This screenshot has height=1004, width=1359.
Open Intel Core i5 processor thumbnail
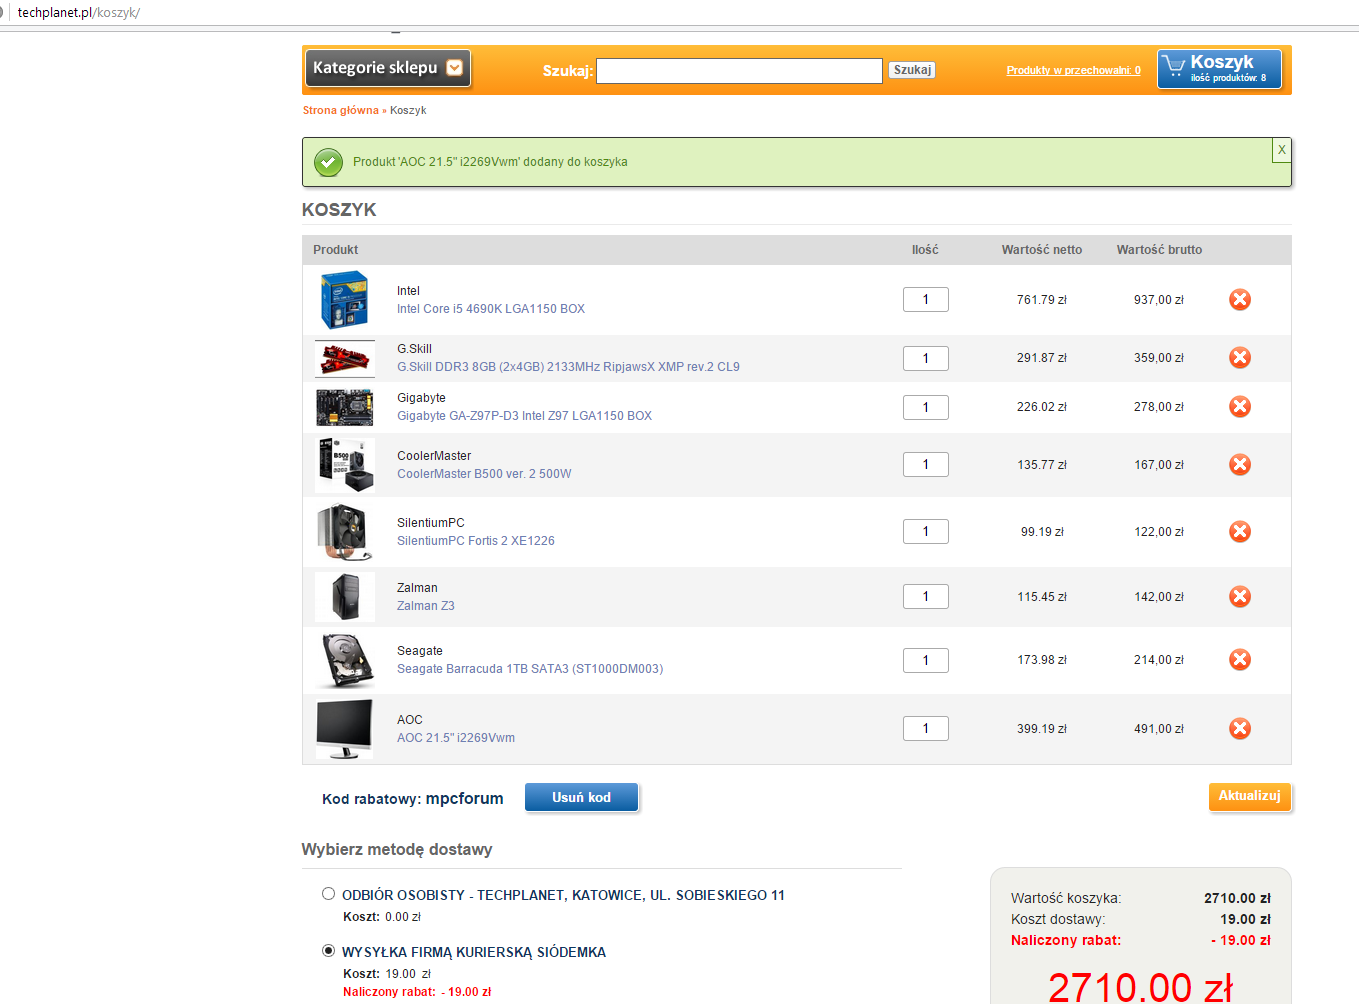click(344, 300)
